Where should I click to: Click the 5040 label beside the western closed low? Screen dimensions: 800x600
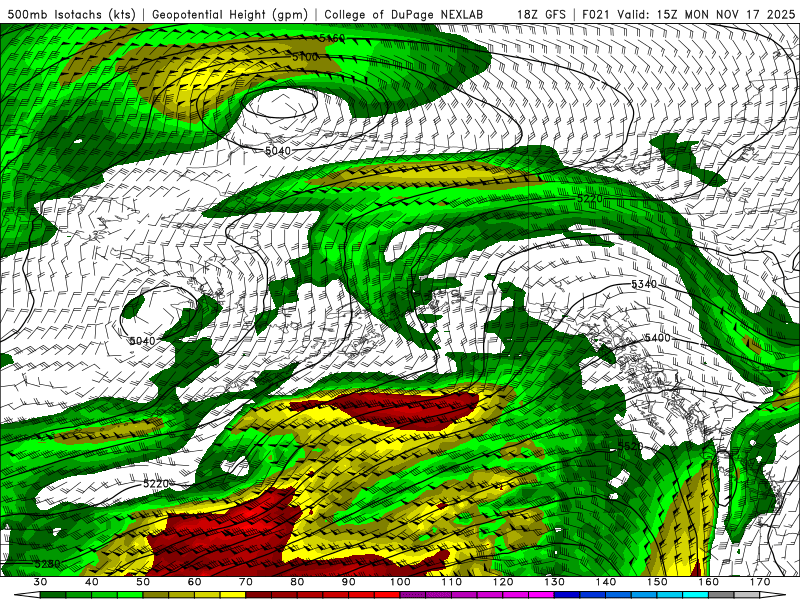(x=142, y=340)
